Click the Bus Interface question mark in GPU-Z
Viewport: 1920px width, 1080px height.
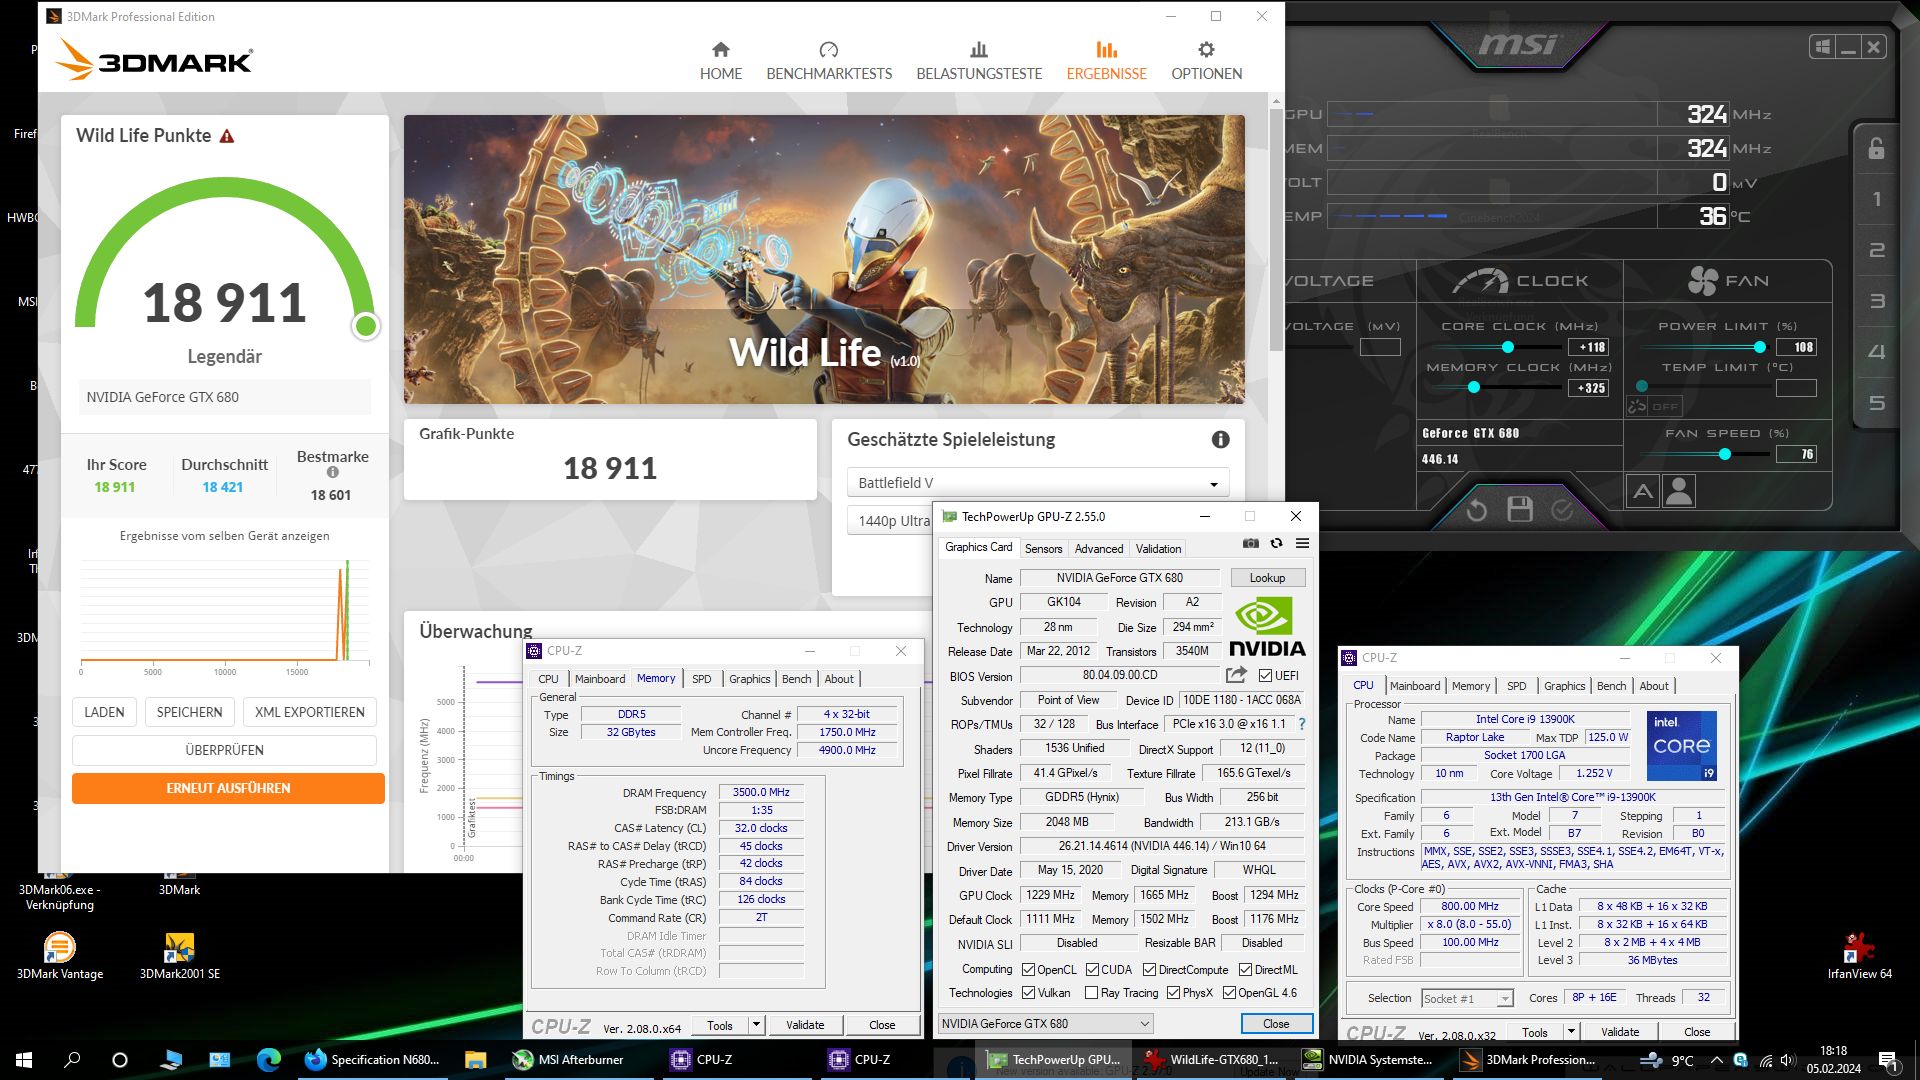click(x=1302, y=724)
